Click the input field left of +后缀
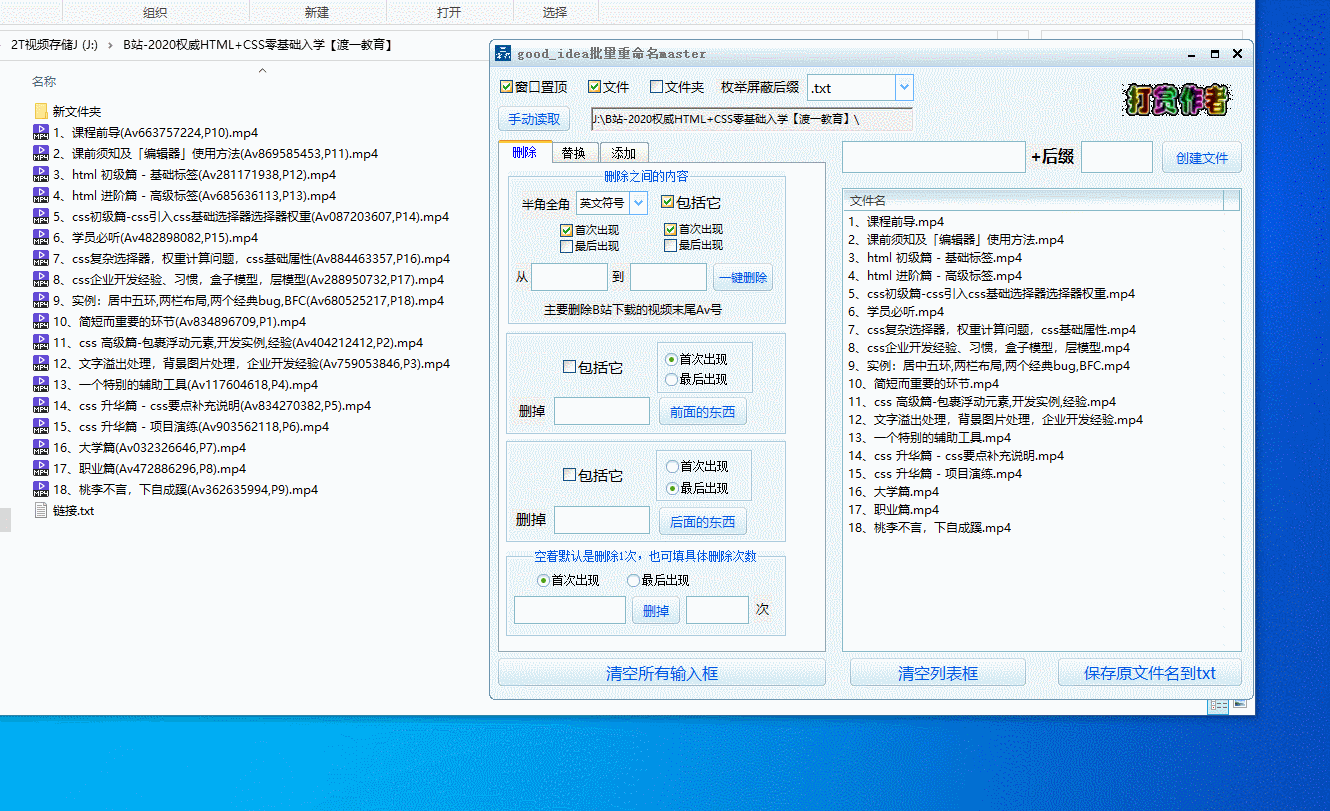1330x811 pixels. (x=933, y=157)
